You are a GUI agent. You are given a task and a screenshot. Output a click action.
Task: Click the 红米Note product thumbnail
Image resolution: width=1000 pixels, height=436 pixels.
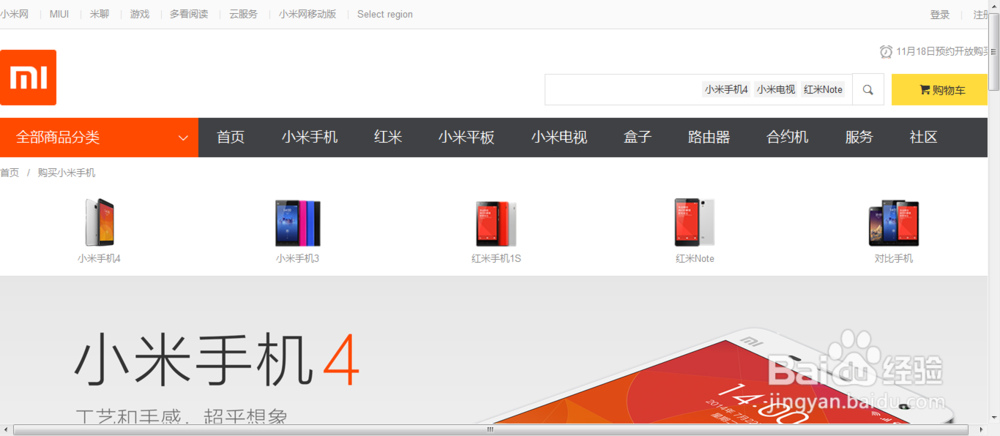[695, 222]
